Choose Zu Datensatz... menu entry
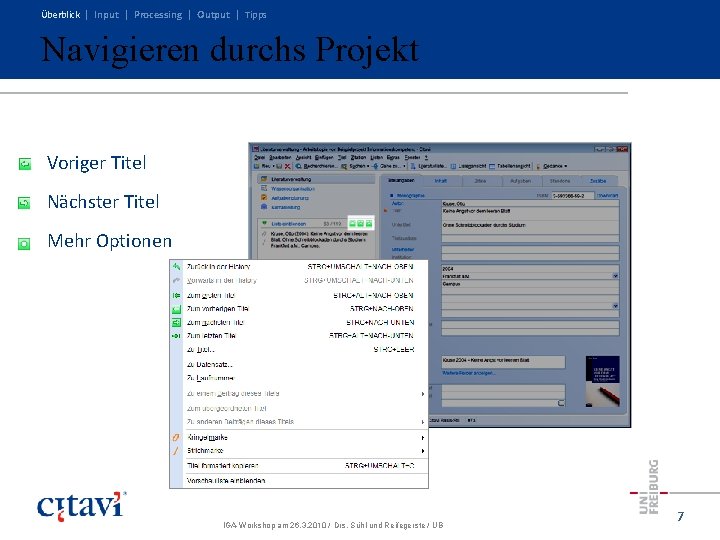The width and height of the screenshot is (720, 540). (299, 365)
